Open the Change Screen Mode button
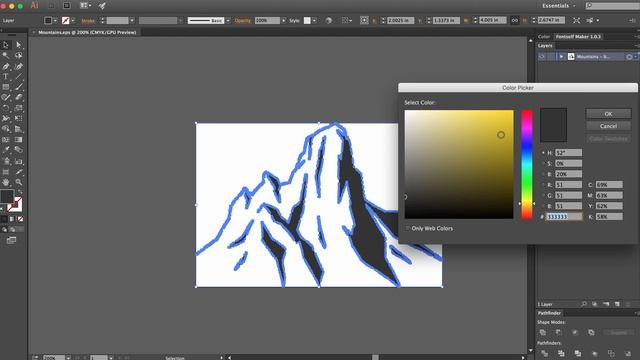 [x=11, y=240]
